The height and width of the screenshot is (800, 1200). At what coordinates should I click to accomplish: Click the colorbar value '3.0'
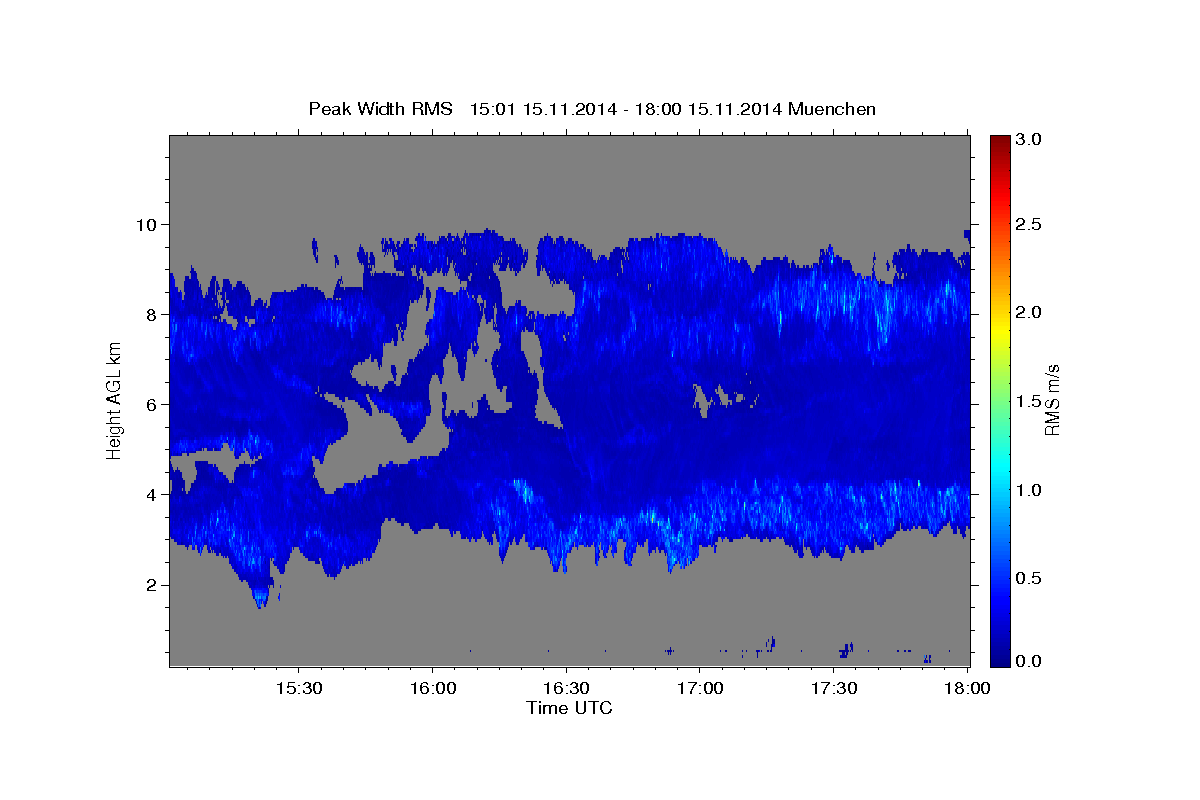click(x=1030, y=140)
